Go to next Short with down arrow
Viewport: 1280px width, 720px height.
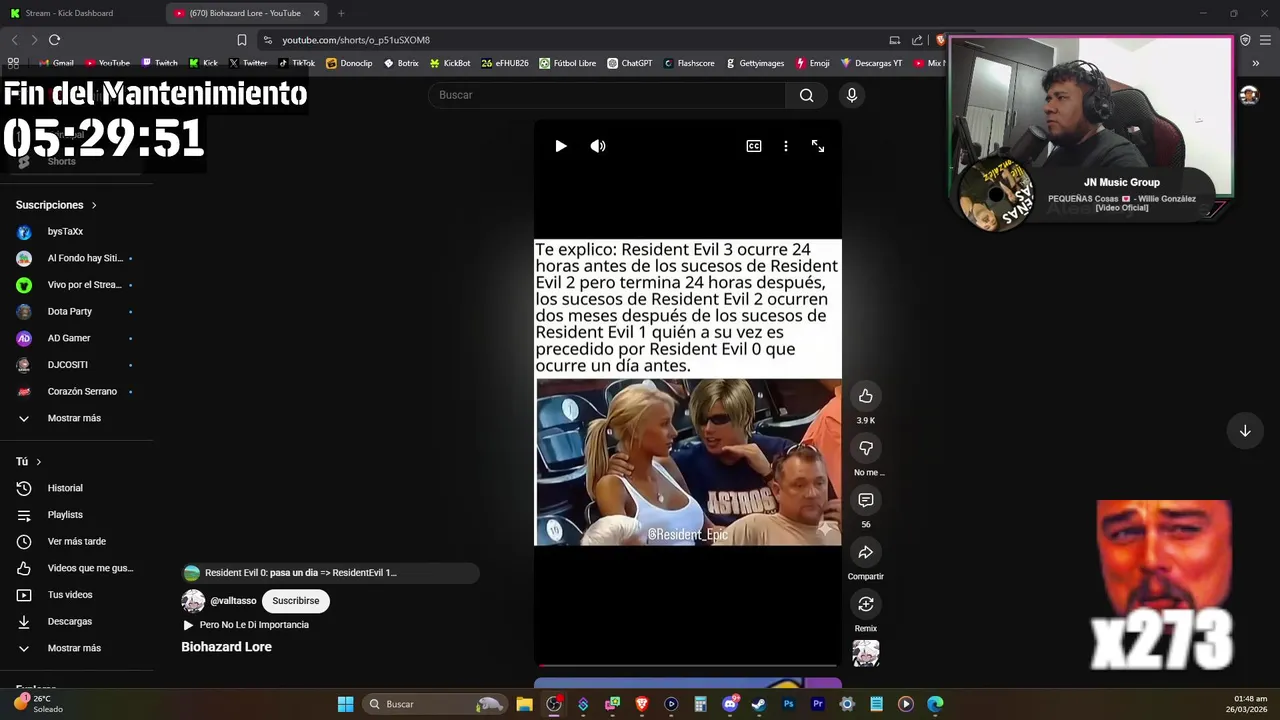(x=1245, y=431)
